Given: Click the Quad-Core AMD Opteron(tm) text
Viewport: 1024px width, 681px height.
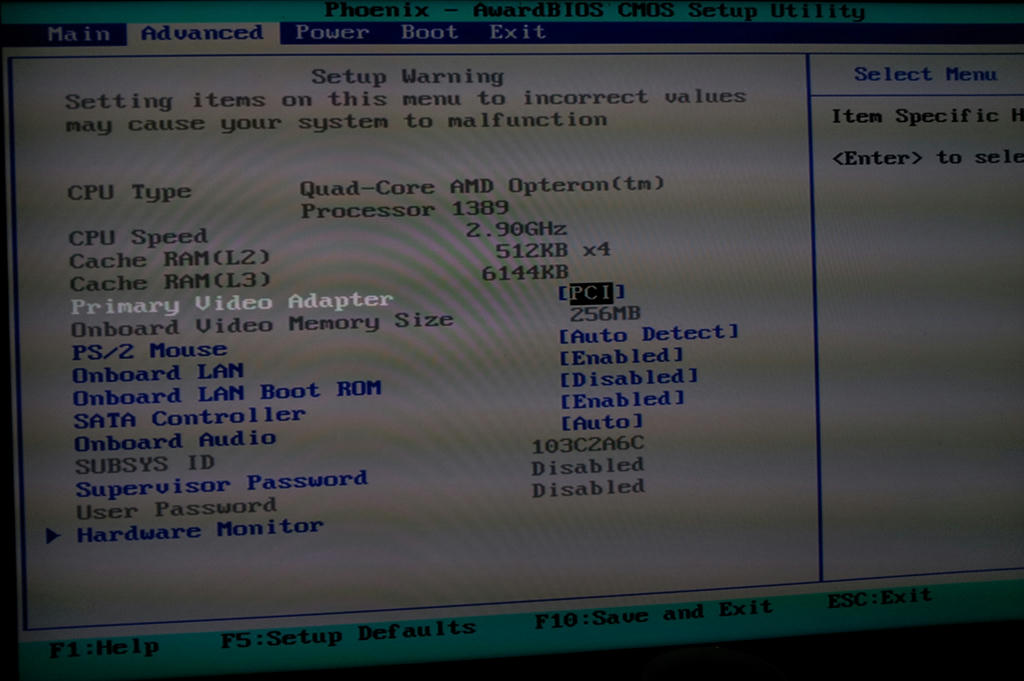Looking at the screenshot, I should (x=482, y=186).
